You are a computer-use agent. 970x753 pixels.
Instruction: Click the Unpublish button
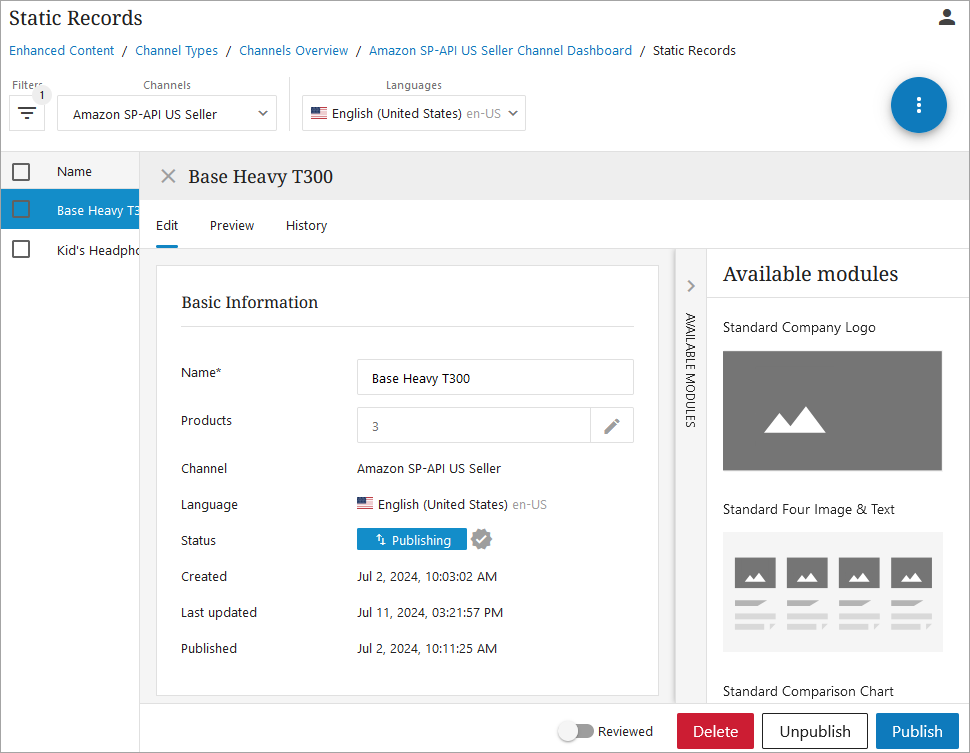pos(814,731)
